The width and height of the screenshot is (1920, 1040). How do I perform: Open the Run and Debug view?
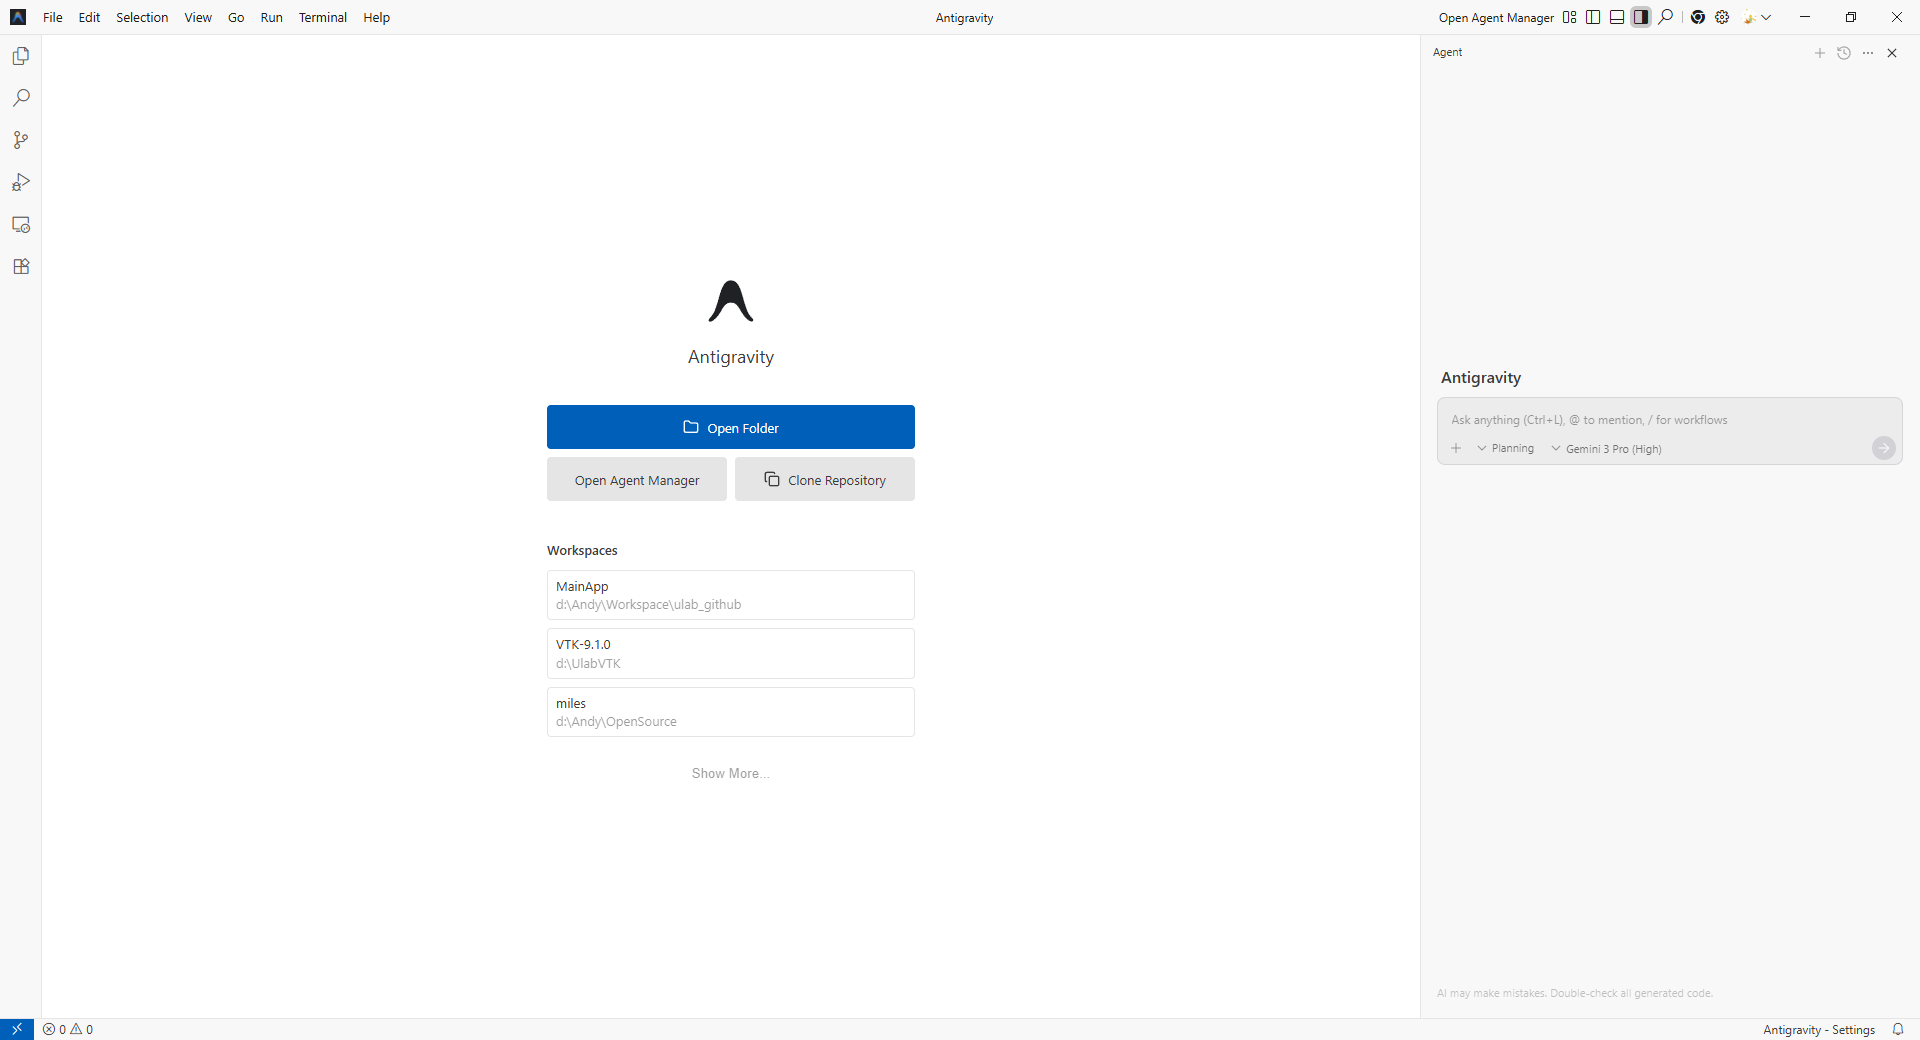point(21,182)
